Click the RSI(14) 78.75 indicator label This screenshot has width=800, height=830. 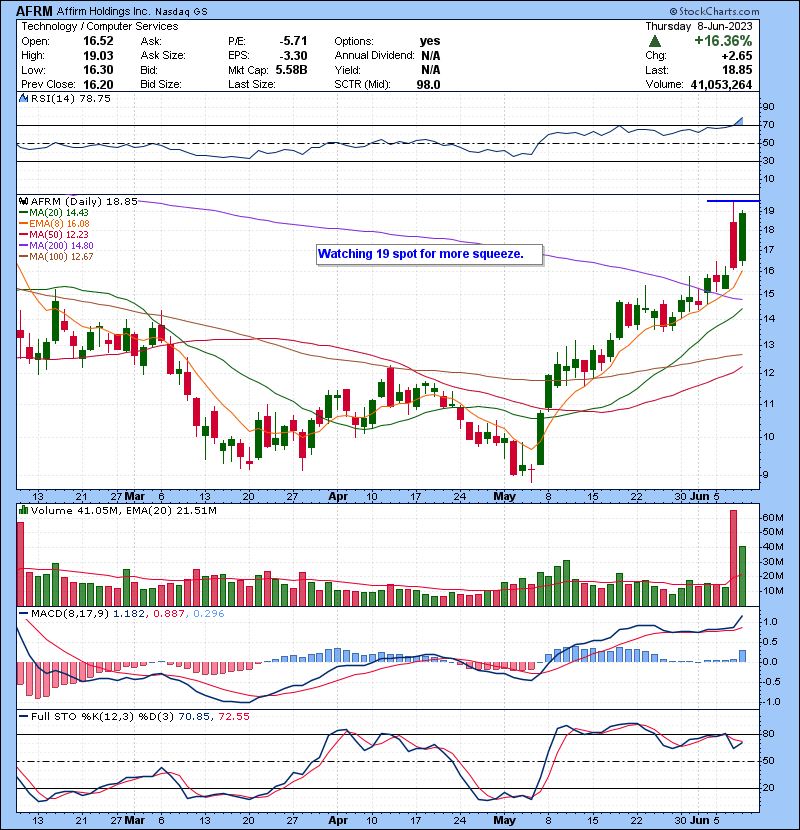click(71, 98)
